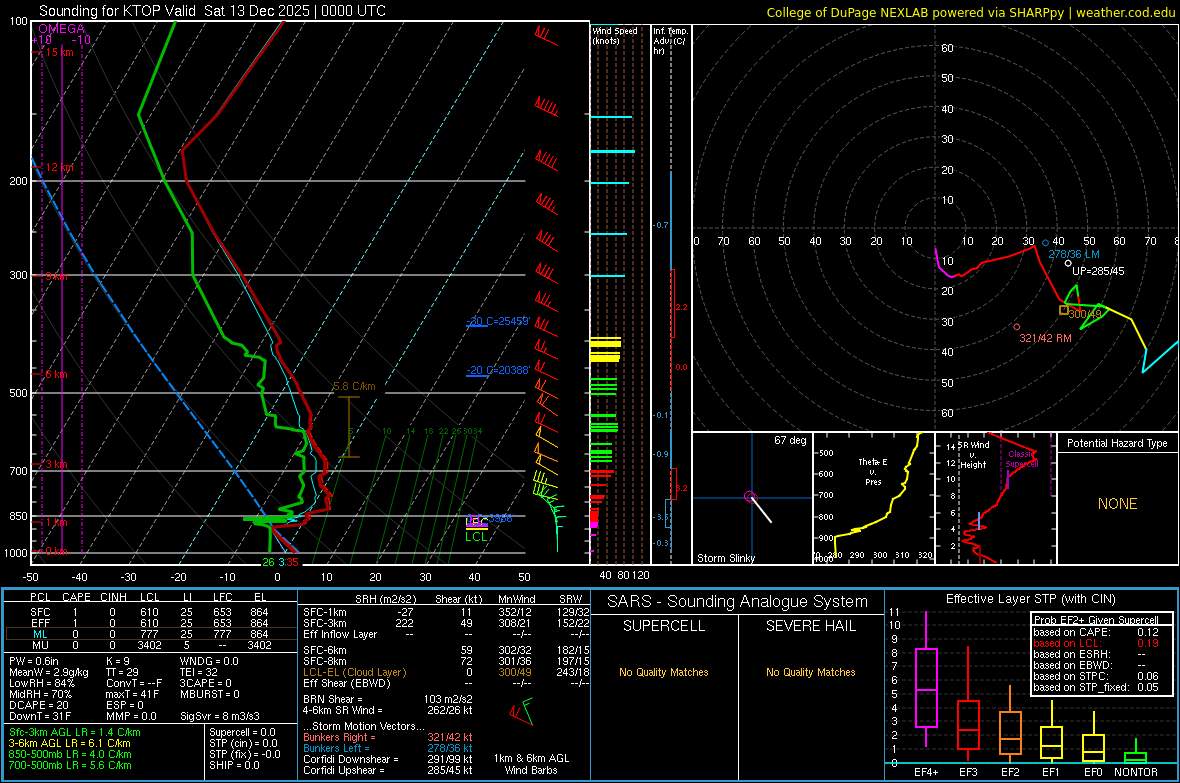Click the SFC-3km SRH row
Screen dimensions: 1180x783
click(x=446, y=623)
